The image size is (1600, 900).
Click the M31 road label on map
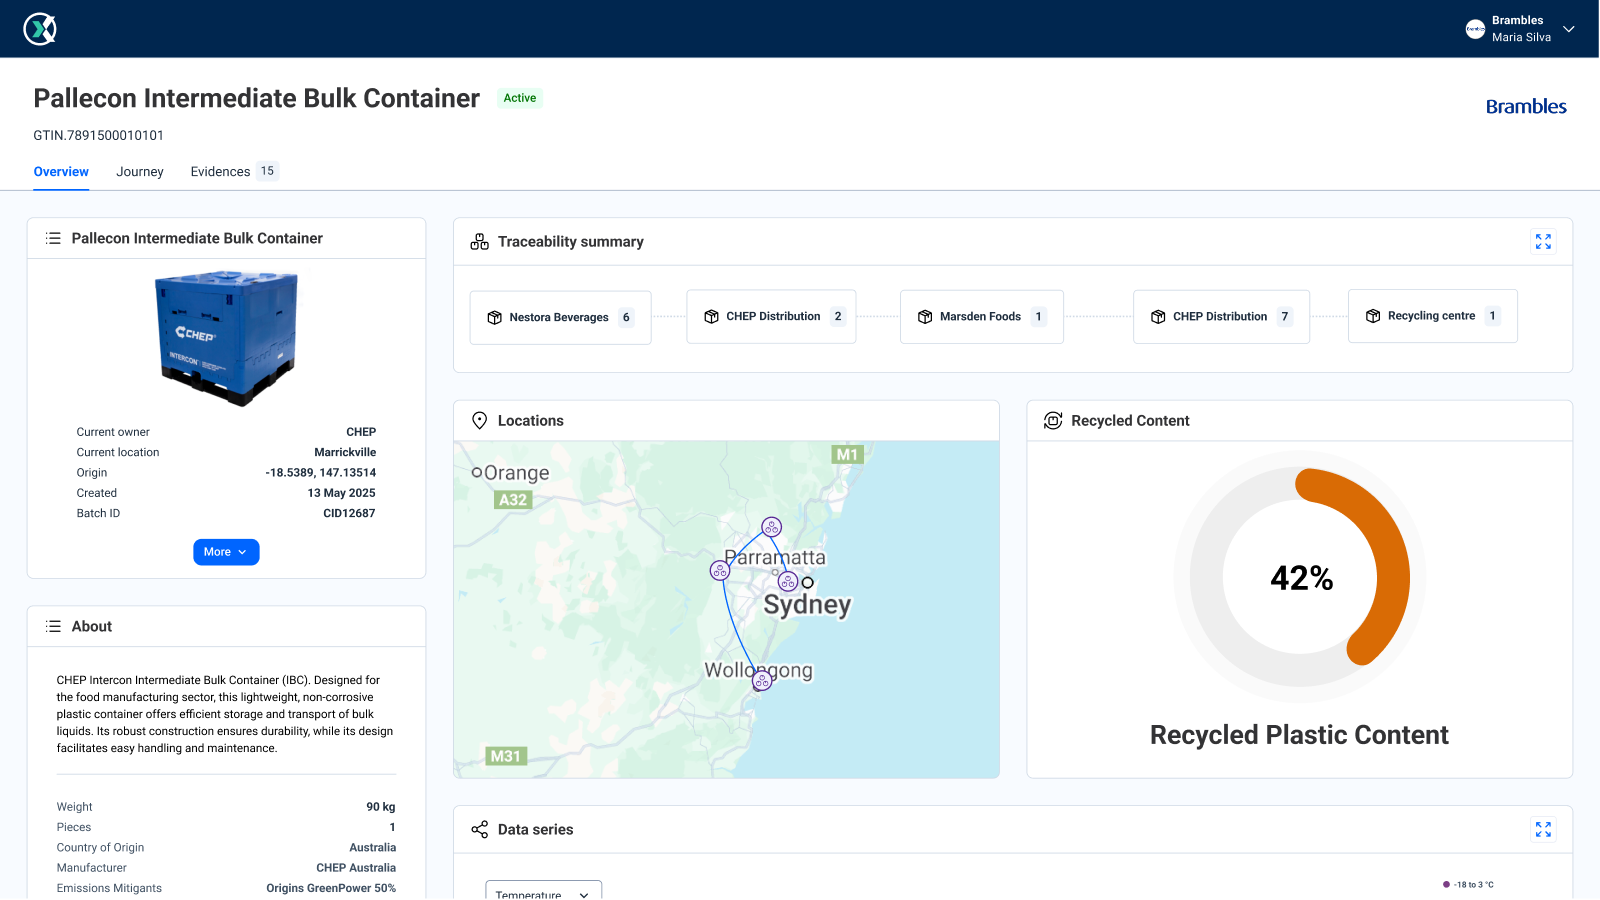(x=506, y=756)
